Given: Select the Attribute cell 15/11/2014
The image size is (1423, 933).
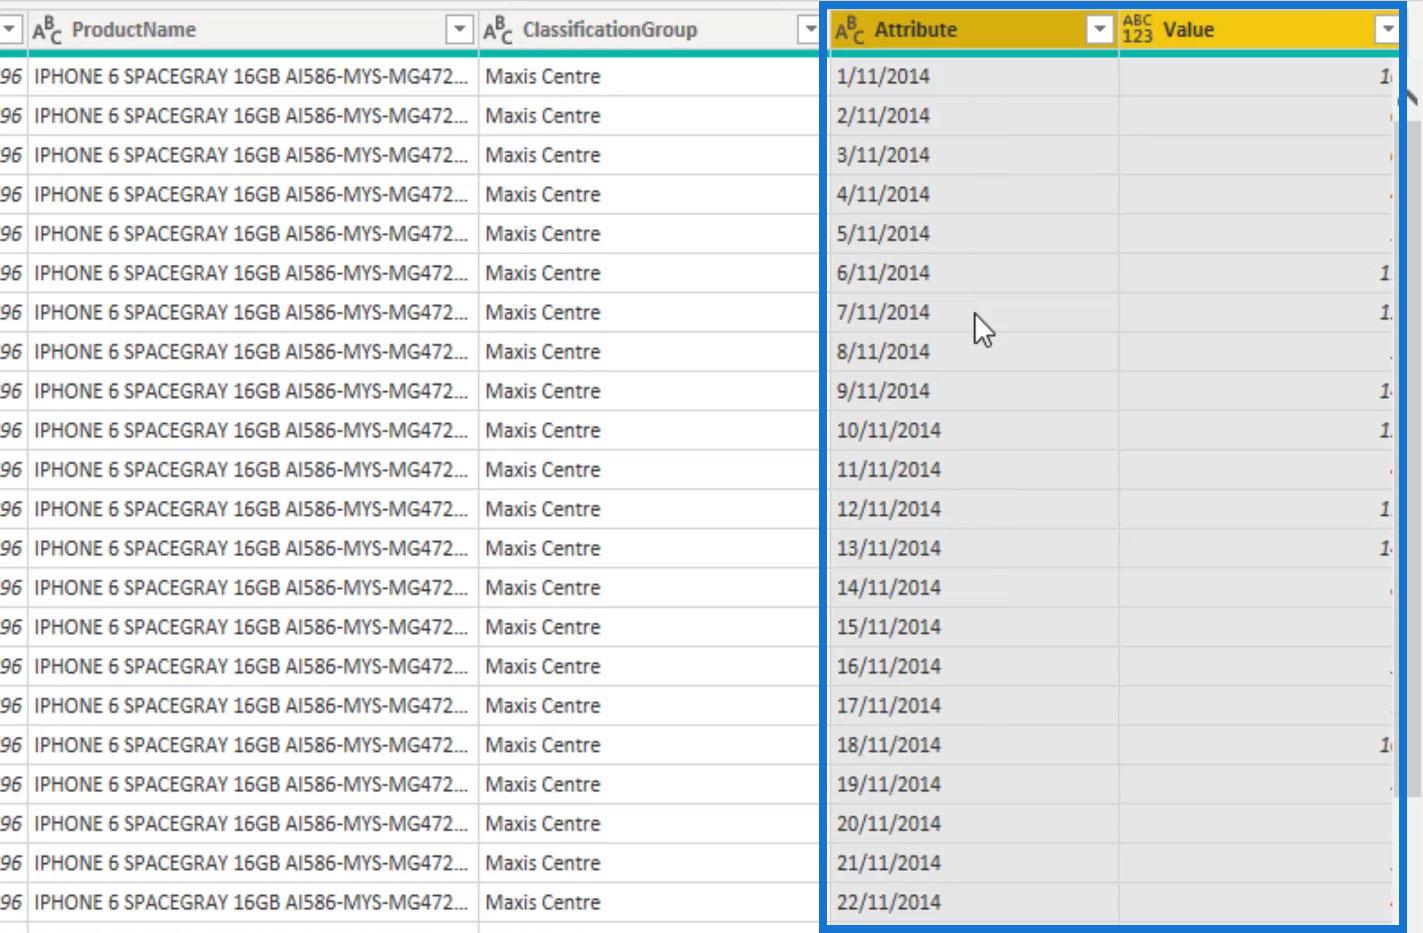Looking at the screenshot, I should pyautogui.click(x=973, y=627).
